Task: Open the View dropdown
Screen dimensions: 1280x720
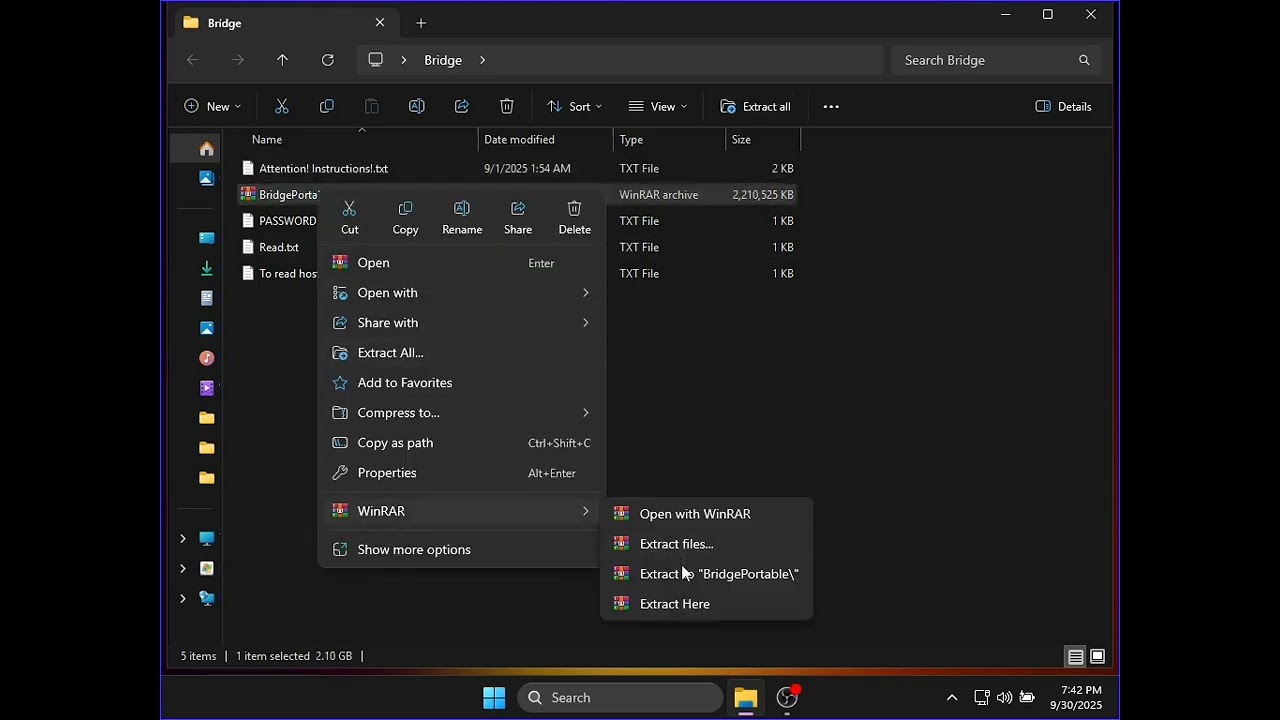Action: [x=657, y=106]
